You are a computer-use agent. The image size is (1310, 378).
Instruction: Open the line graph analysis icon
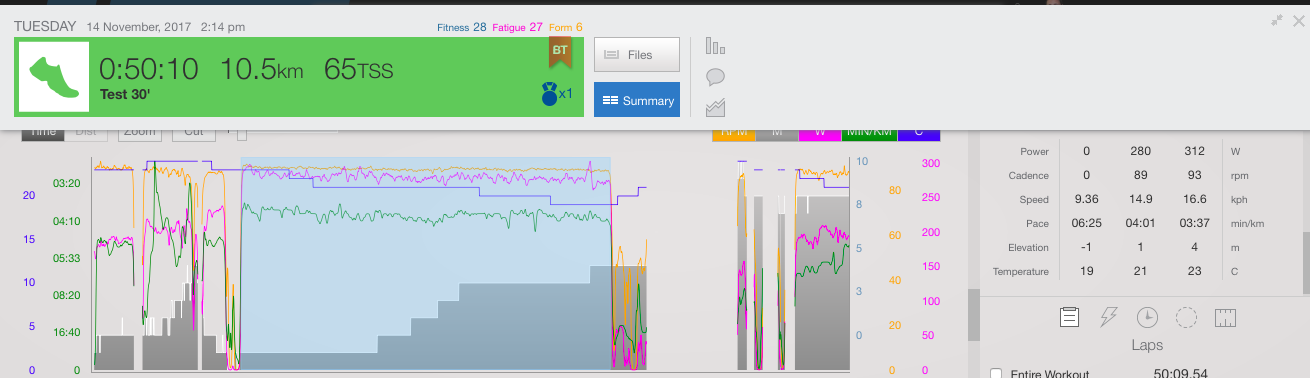point(715,107)
